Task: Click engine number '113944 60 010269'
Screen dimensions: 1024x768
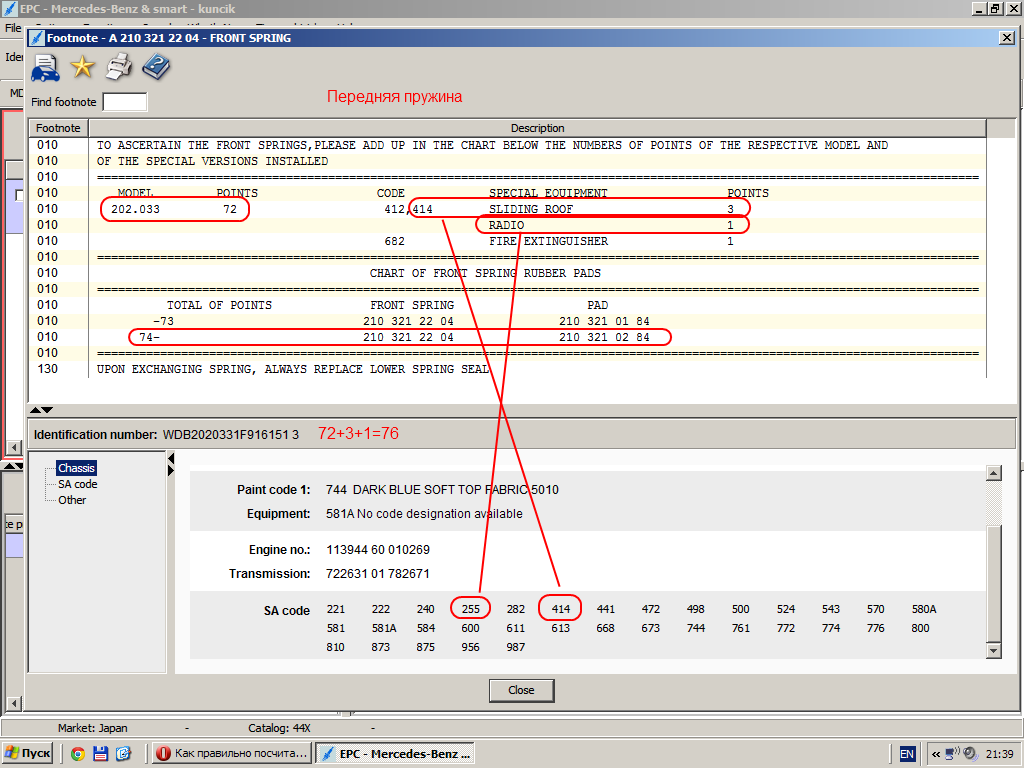Action: tap(378, 550)
